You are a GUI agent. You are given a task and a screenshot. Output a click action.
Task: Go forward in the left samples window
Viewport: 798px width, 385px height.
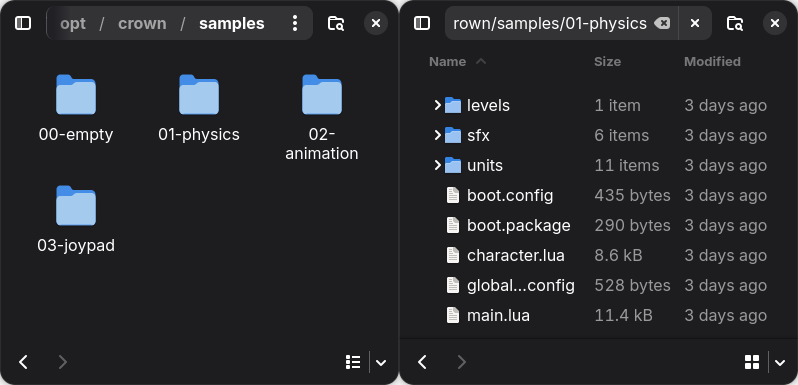pos(63,362)
